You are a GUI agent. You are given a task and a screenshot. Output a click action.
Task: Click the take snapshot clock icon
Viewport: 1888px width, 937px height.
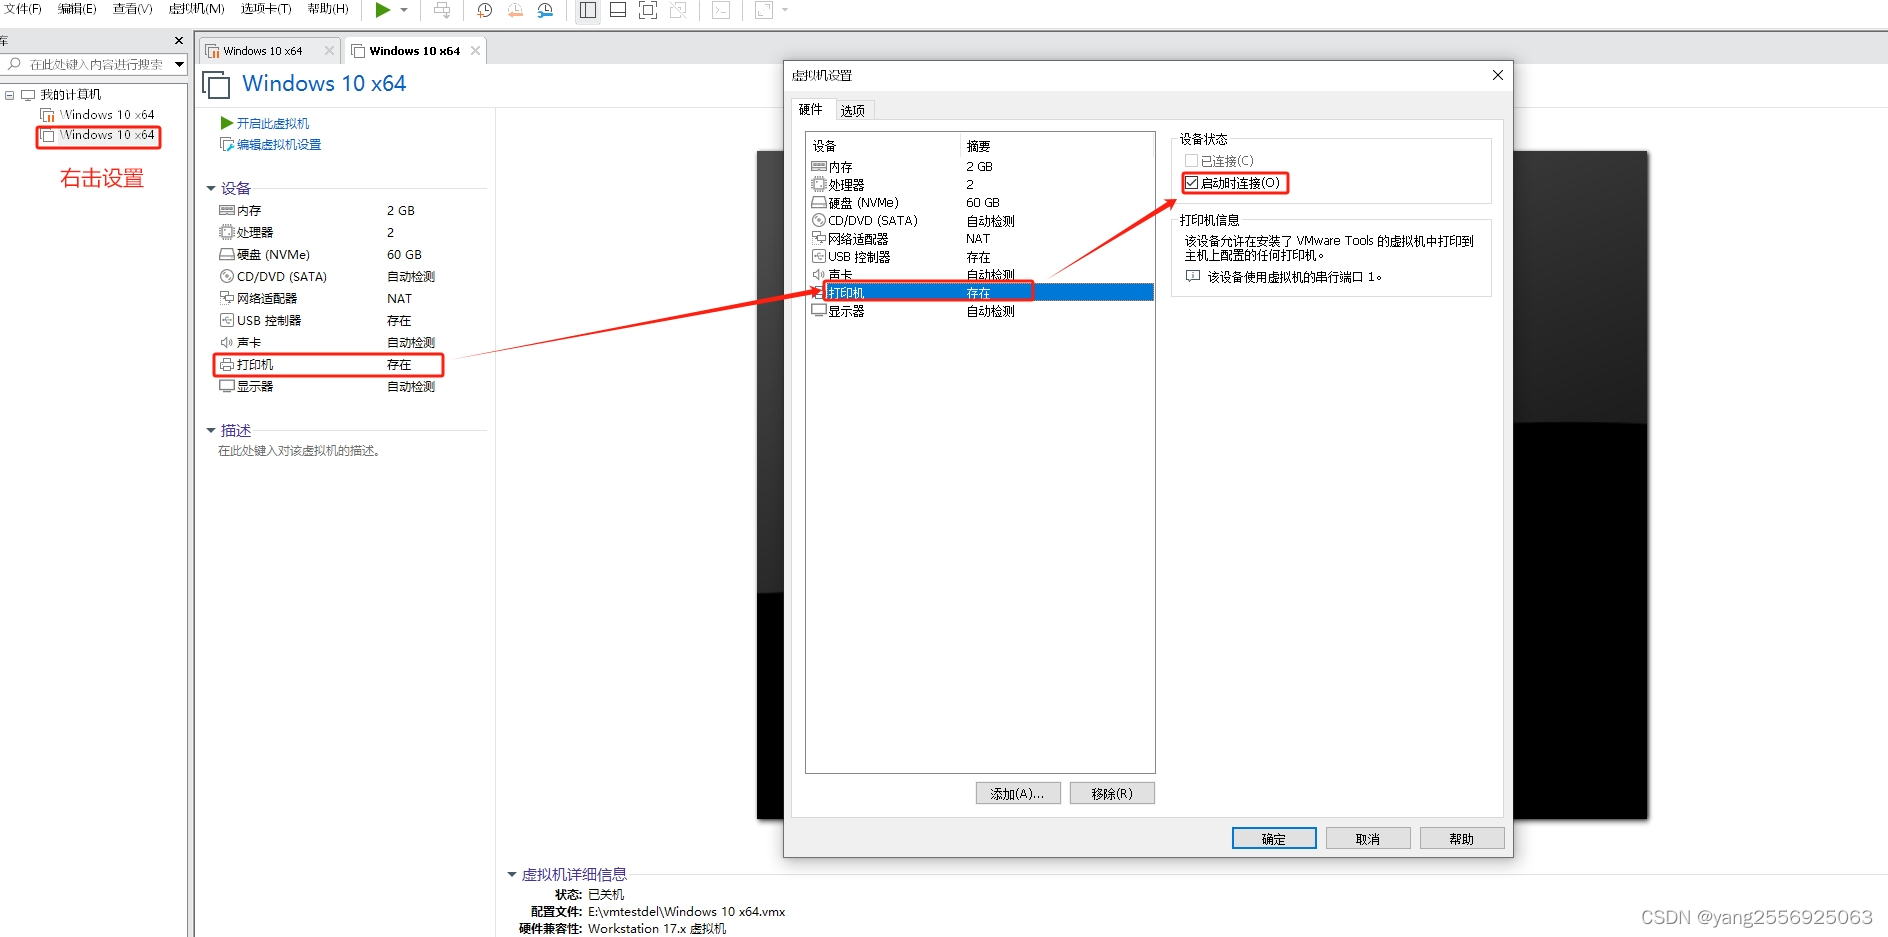click(x=484, y=10)
